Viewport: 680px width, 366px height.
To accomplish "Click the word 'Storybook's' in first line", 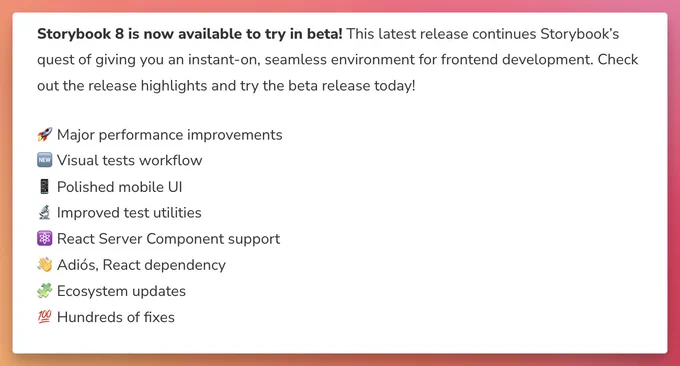I will point(580,34).
